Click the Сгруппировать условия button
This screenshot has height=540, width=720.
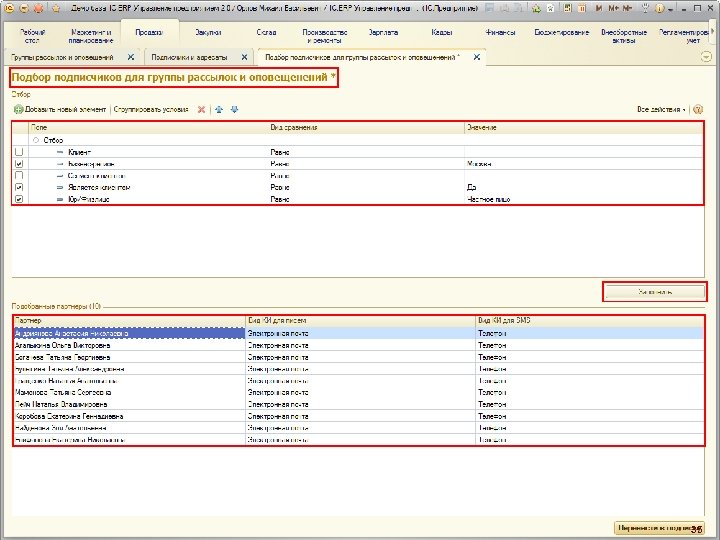151,108
